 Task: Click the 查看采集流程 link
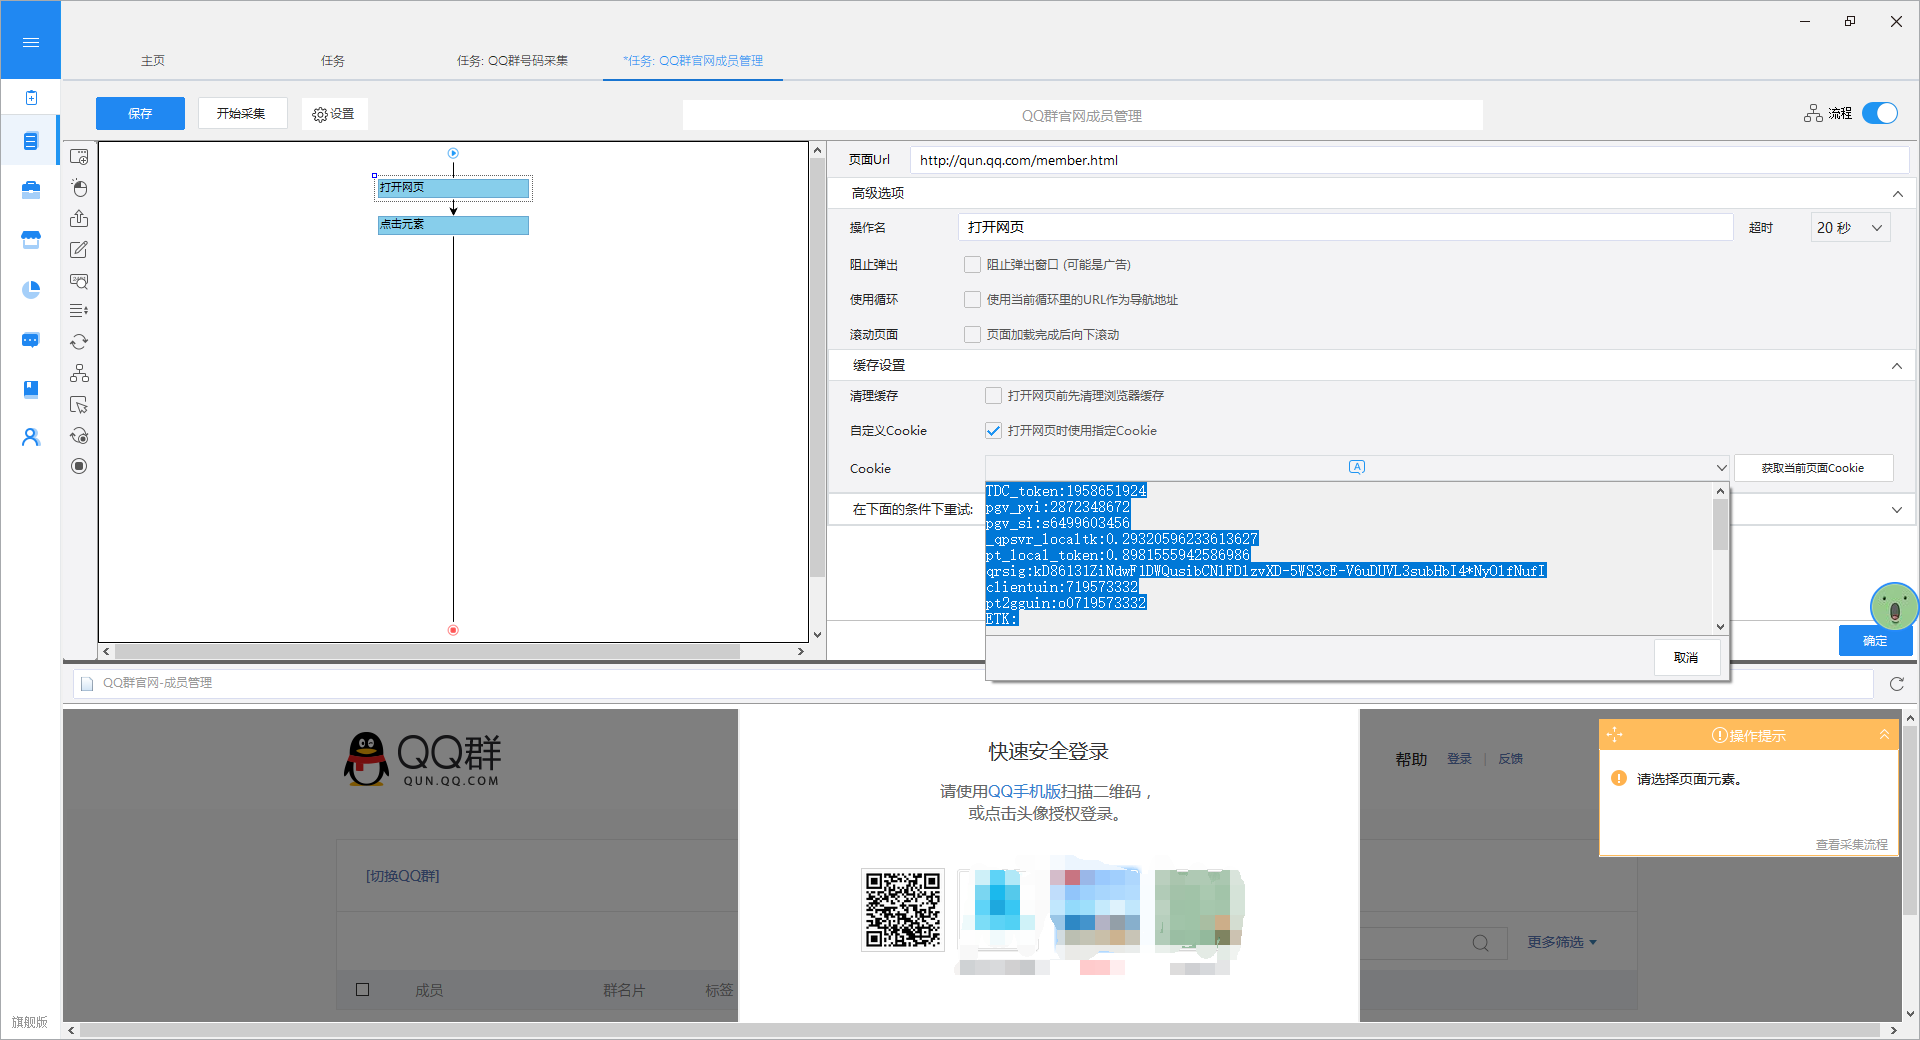(x=1851, y=845)
